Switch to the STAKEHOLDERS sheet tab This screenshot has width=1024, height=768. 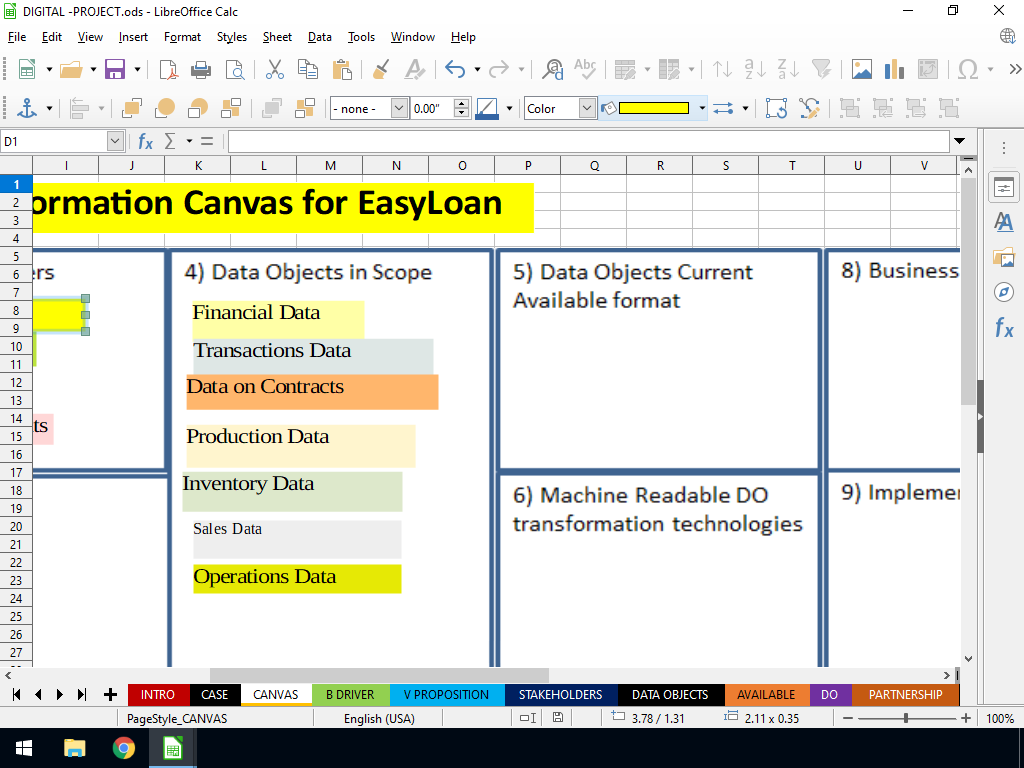pos(560,695)
